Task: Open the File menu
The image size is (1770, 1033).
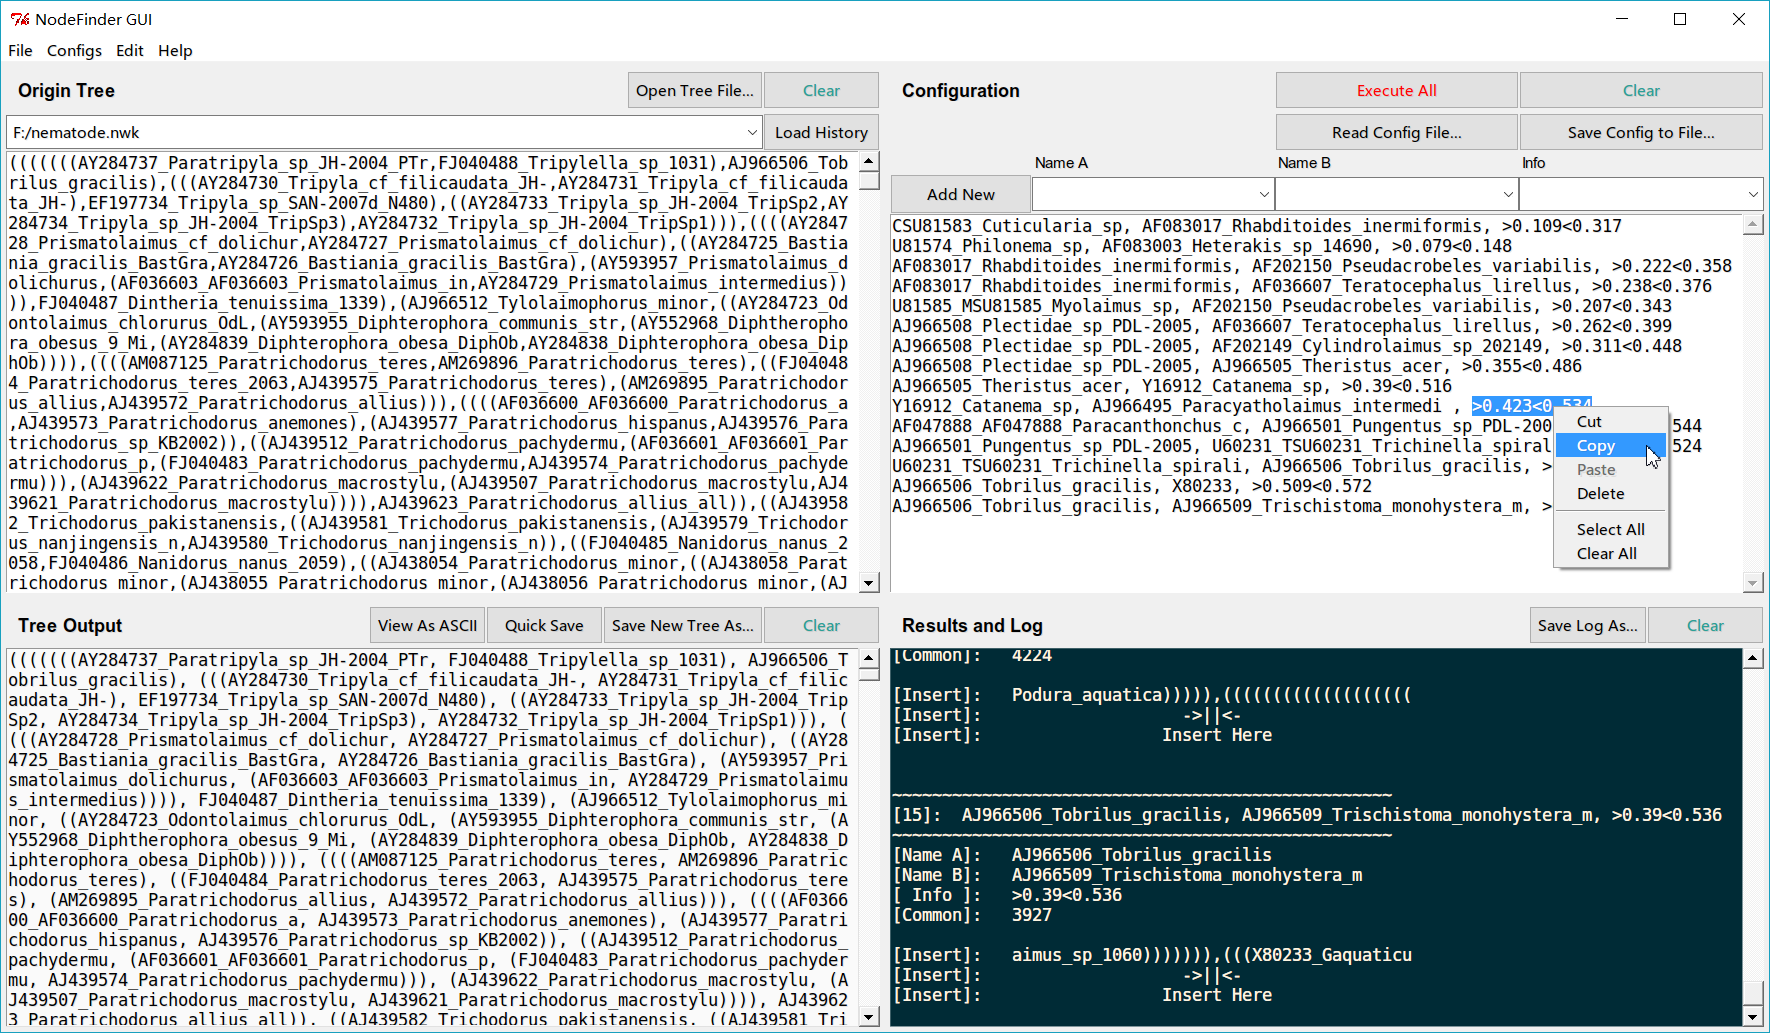Action: [x=20, y=50]
